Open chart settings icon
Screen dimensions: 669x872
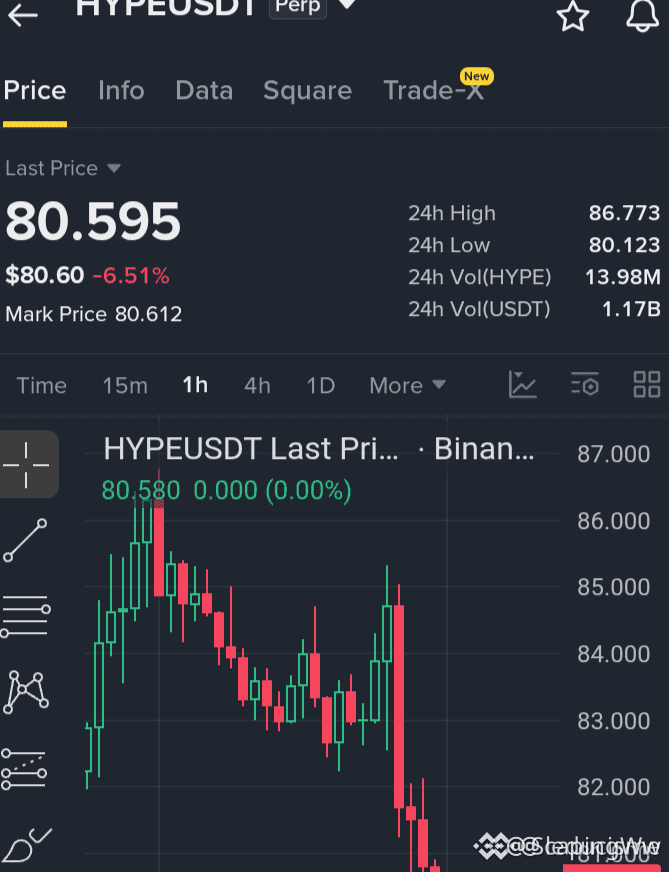[585, 384]
